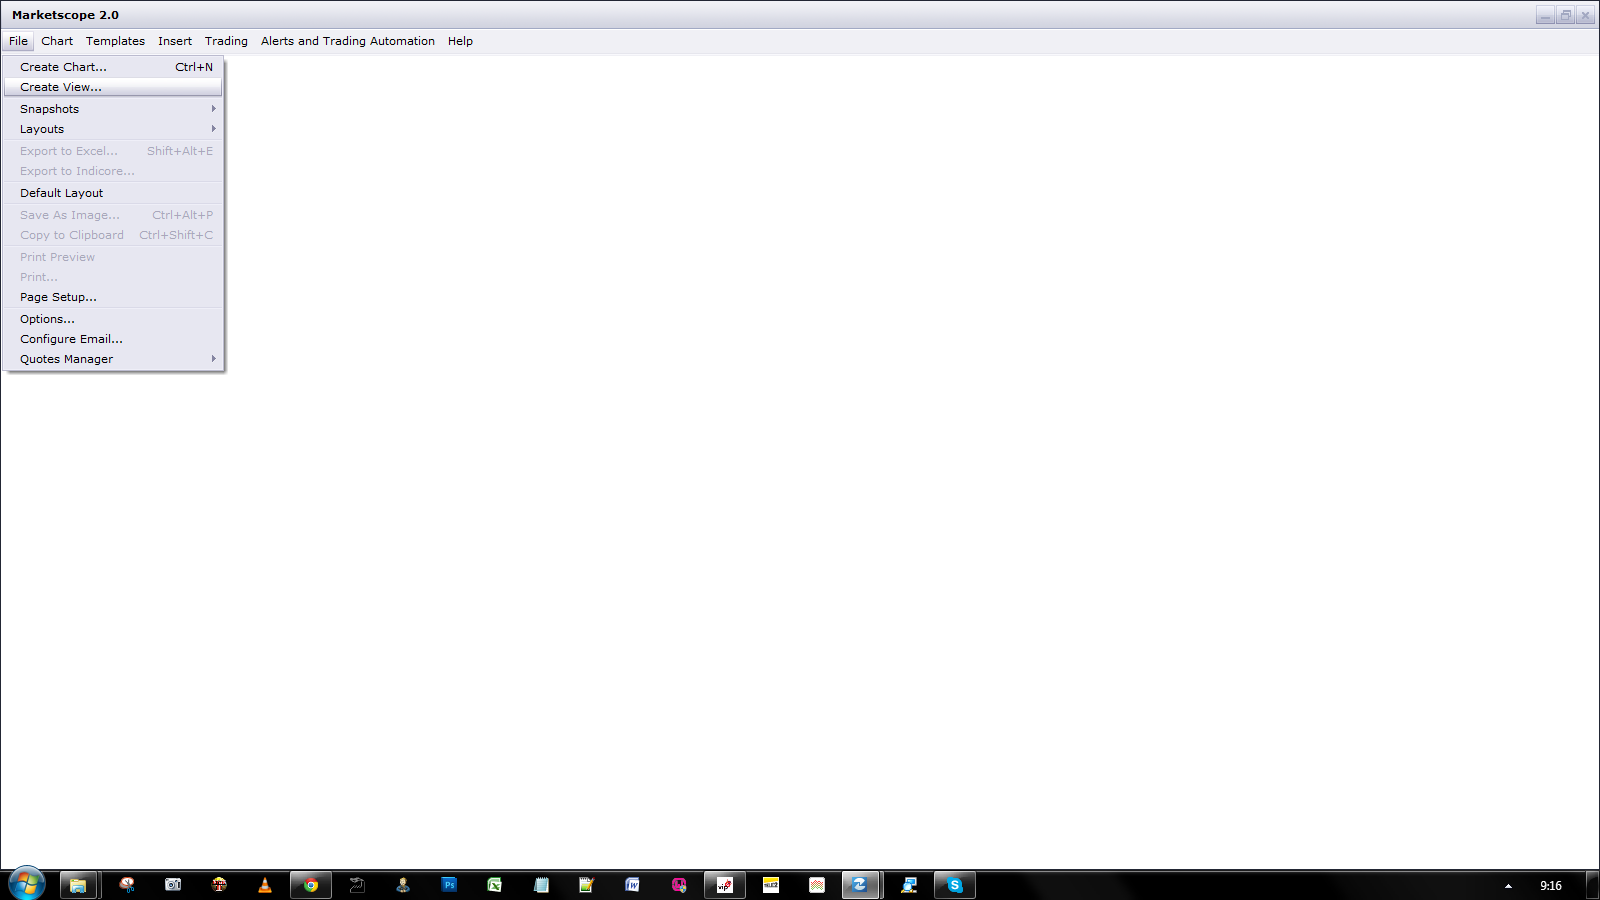
Task: Open Word from the taskbar
Action: click(x=633, y=885)
